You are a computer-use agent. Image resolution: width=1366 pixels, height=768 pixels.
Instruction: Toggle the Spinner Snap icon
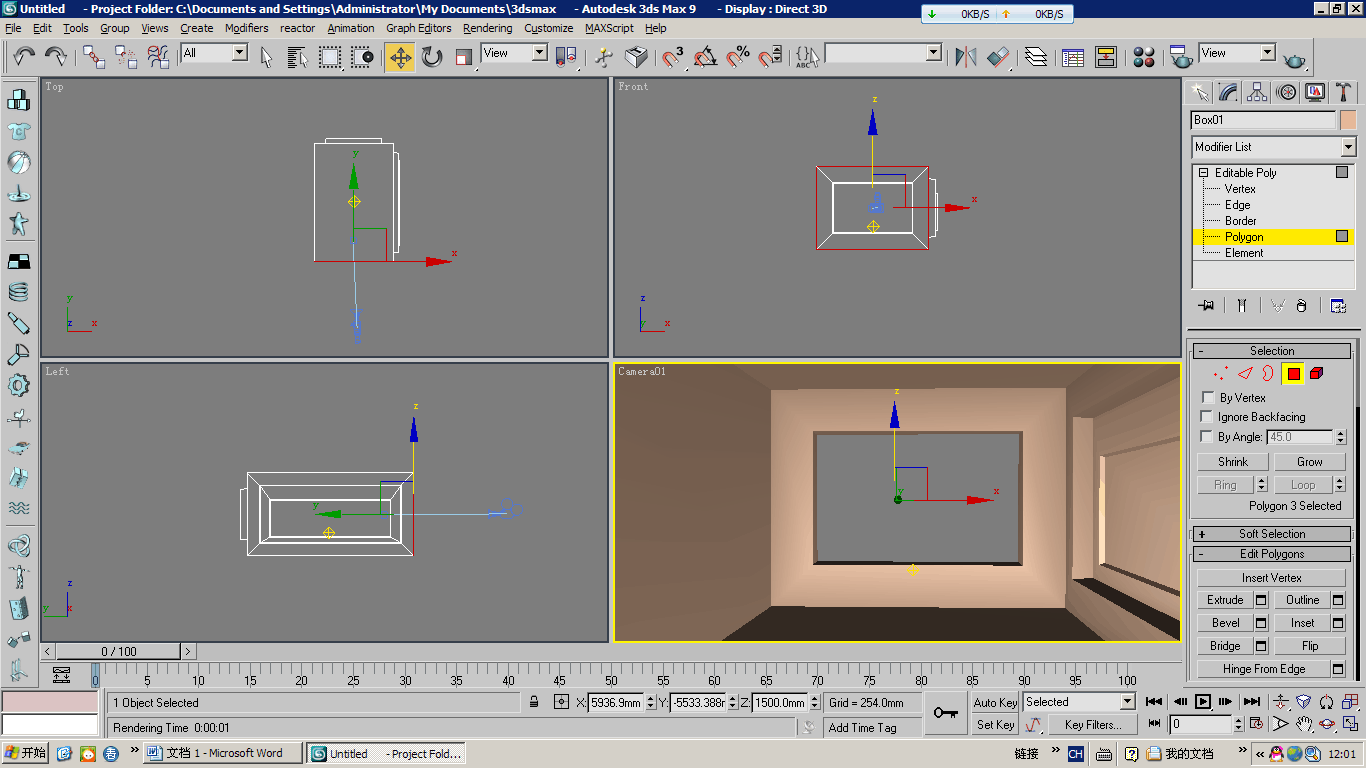click(x=770, y=56)
